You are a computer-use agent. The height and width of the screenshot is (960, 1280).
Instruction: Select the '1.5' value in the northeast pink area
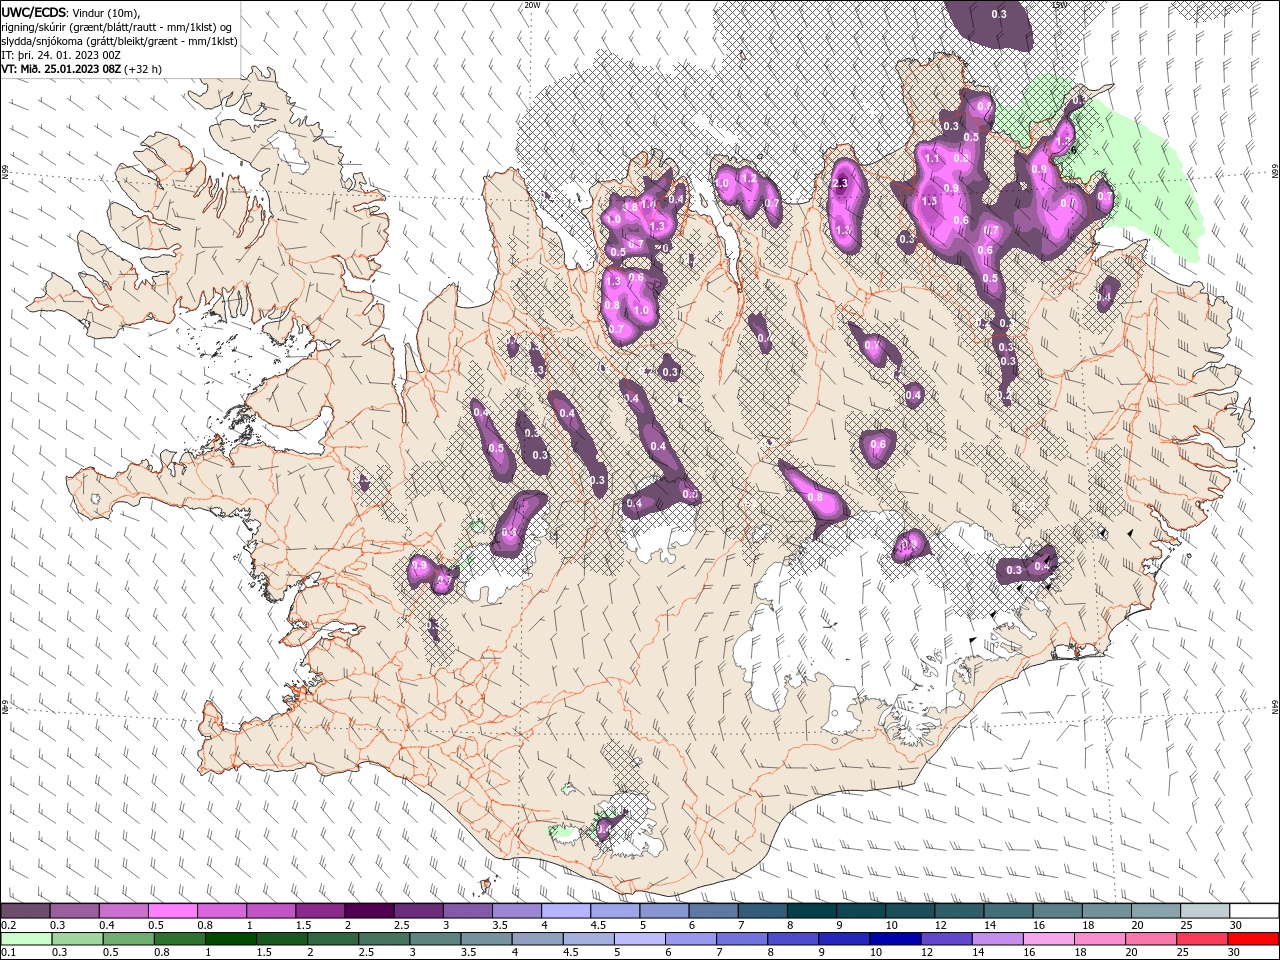[929, 201]
